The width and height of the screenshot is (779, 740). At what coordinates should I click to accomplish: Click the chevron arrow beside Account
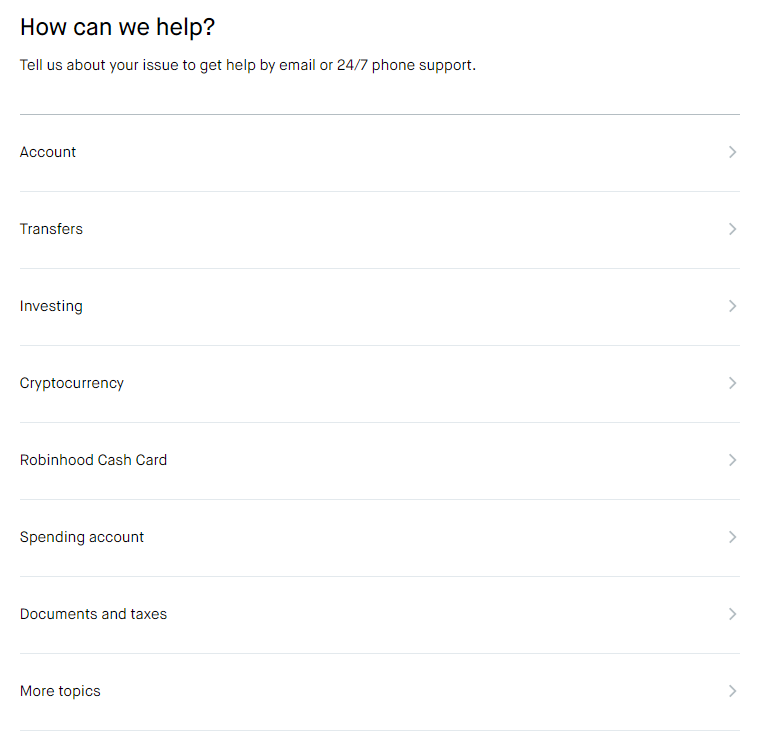(x=732, y=152)
